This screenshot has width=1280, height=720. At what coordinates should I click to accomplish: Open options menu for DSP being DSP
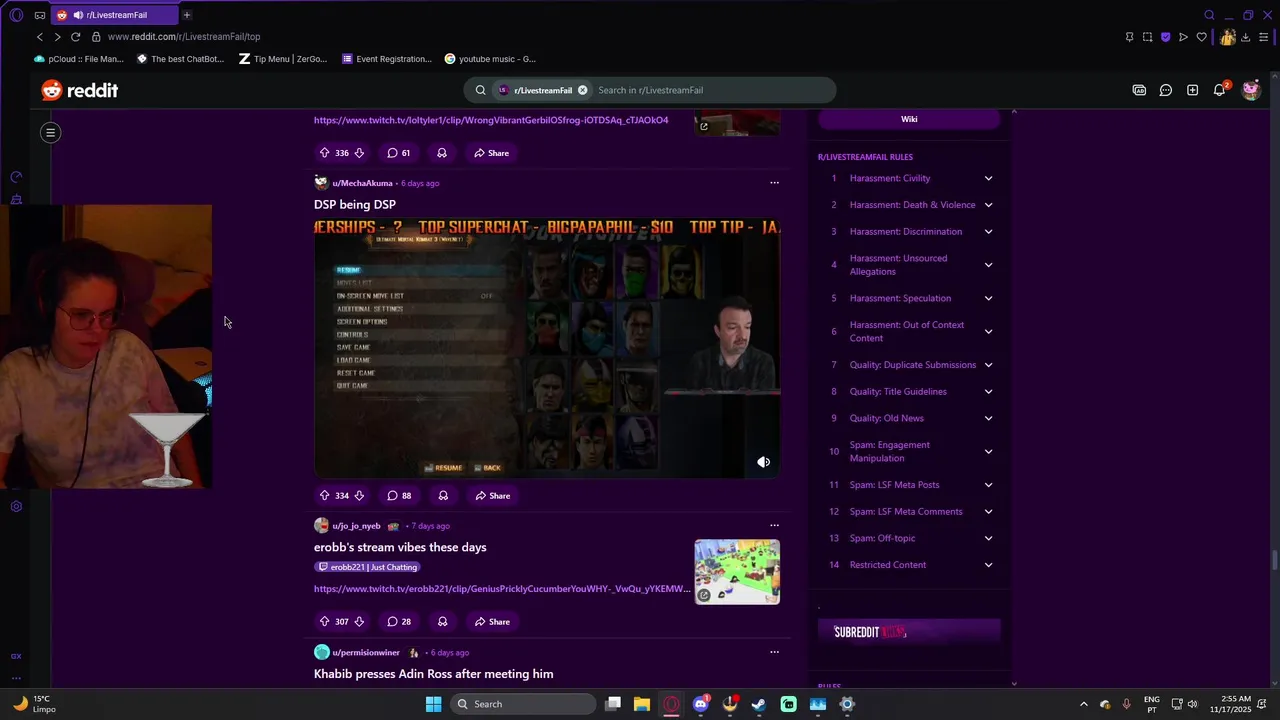point(774,183)
